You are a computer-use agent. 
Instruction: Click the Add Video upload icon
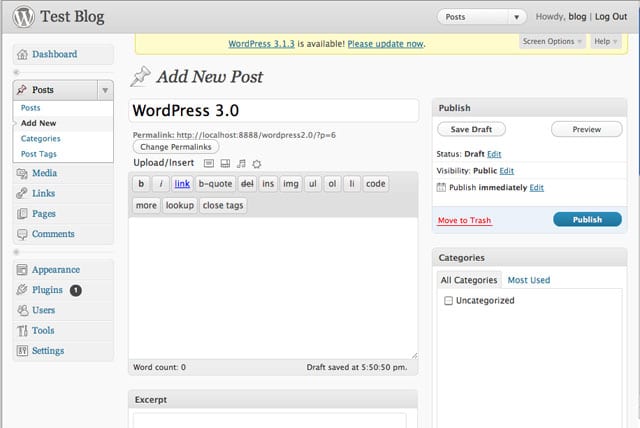[225, 163]
